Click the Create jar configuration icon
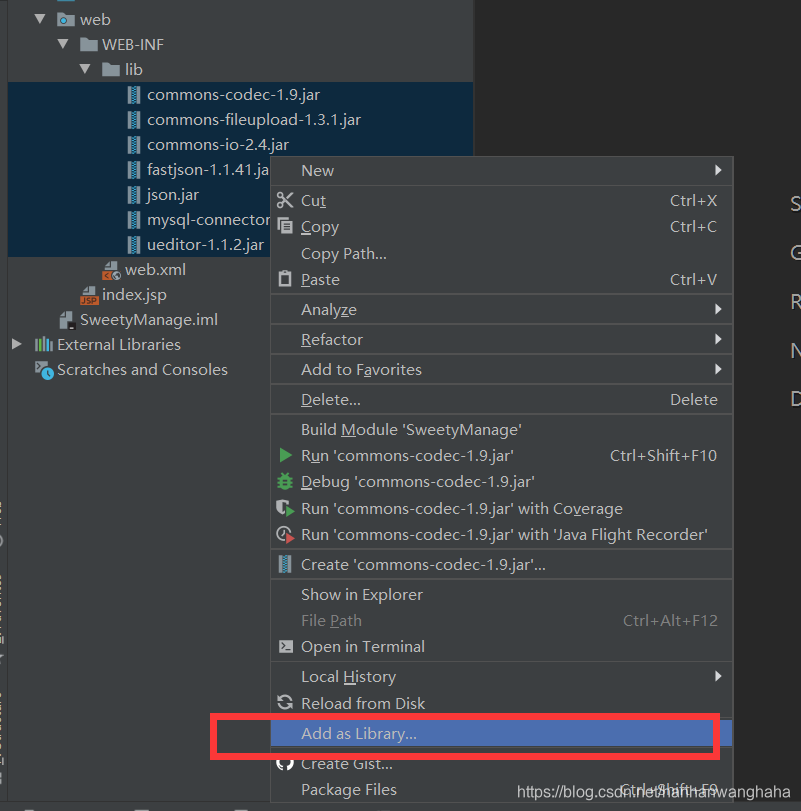The width and height of the screenshot is (801, 811). coord(285,564)
